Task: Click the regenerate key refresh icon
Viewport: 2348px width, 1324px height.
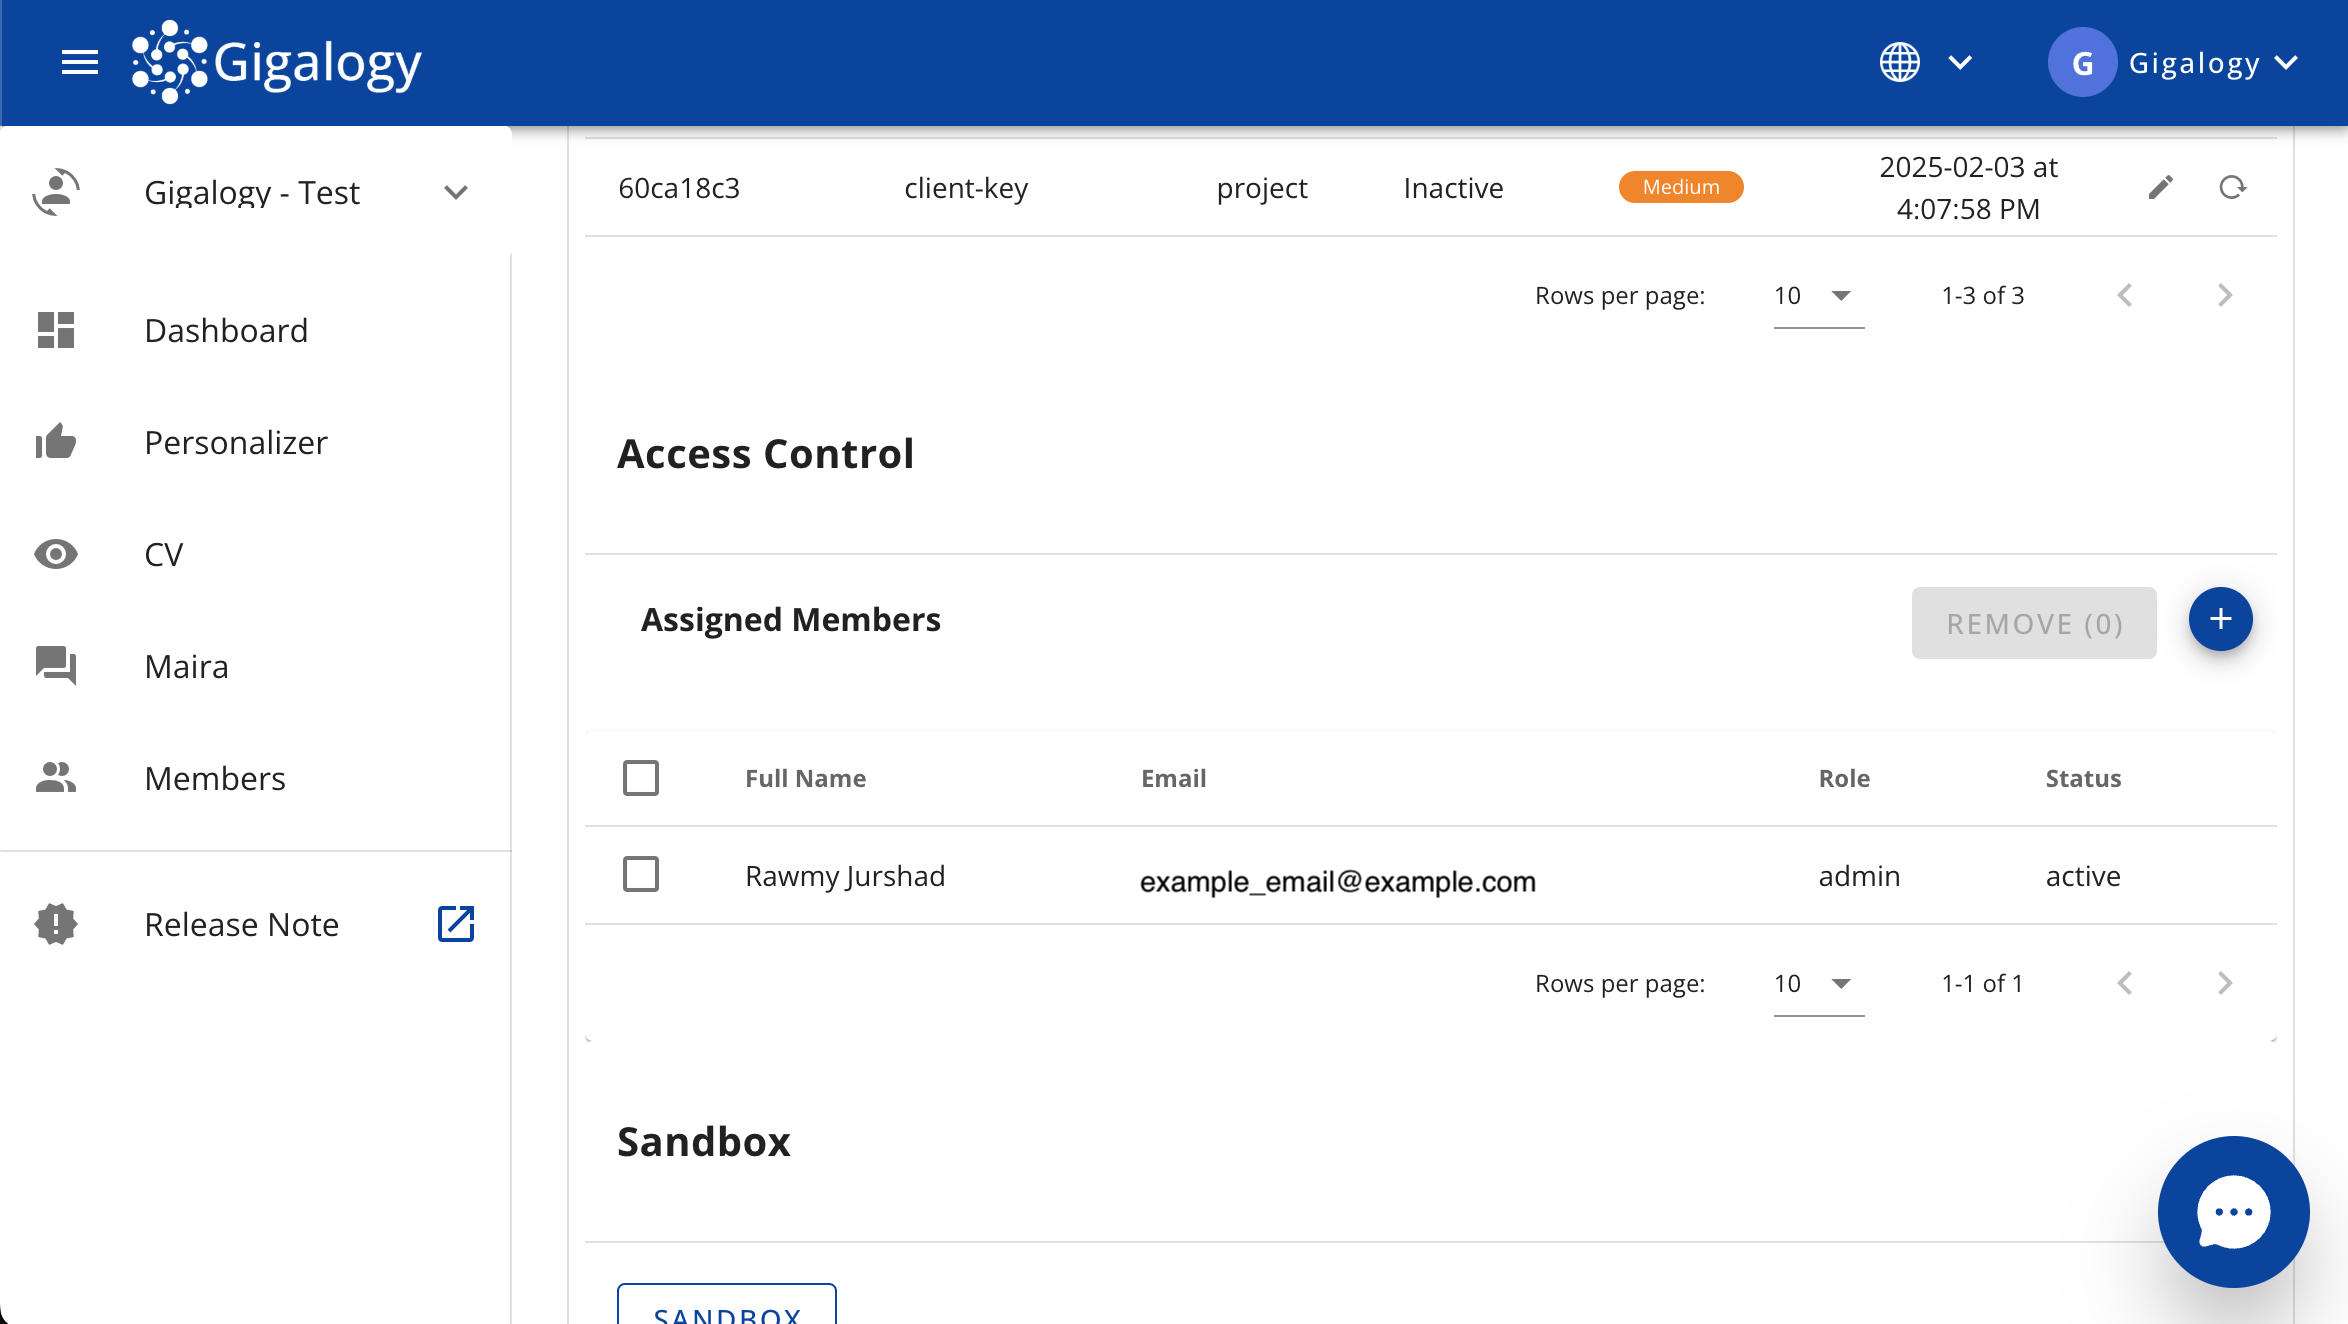Action: tap(2232, 187)
